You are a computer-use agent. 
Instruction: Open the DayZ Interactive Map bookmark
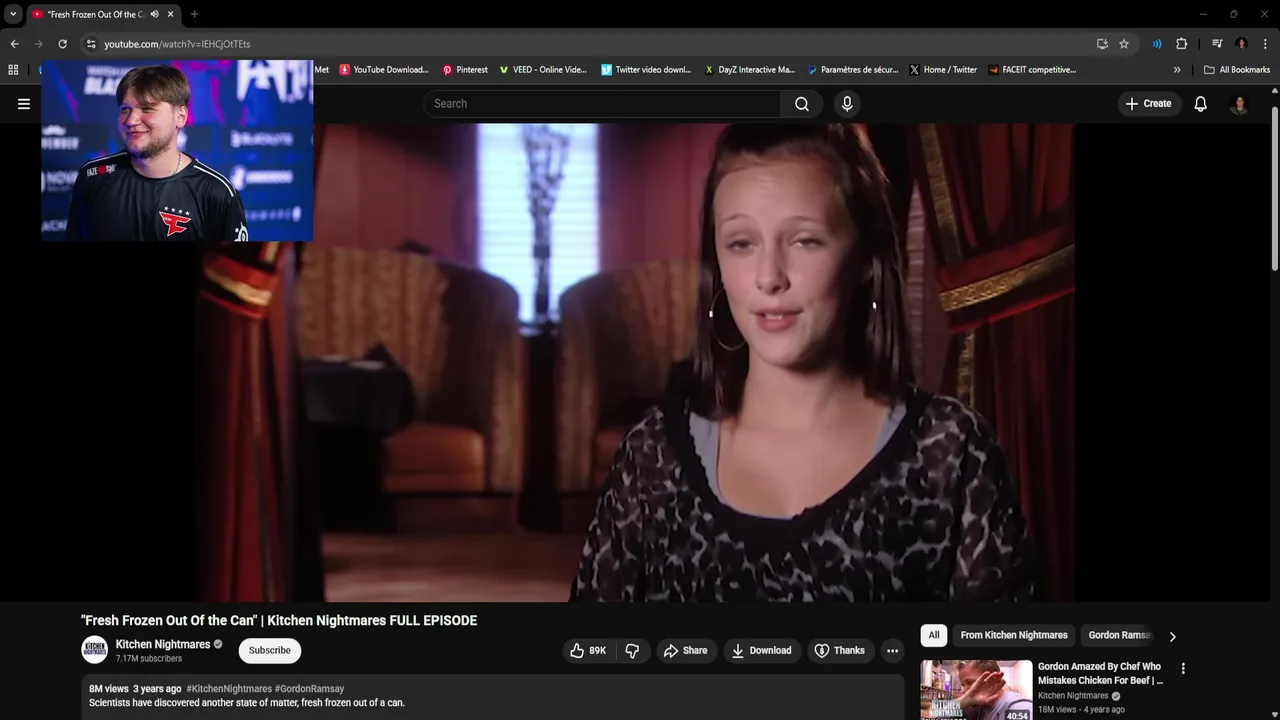750,70
